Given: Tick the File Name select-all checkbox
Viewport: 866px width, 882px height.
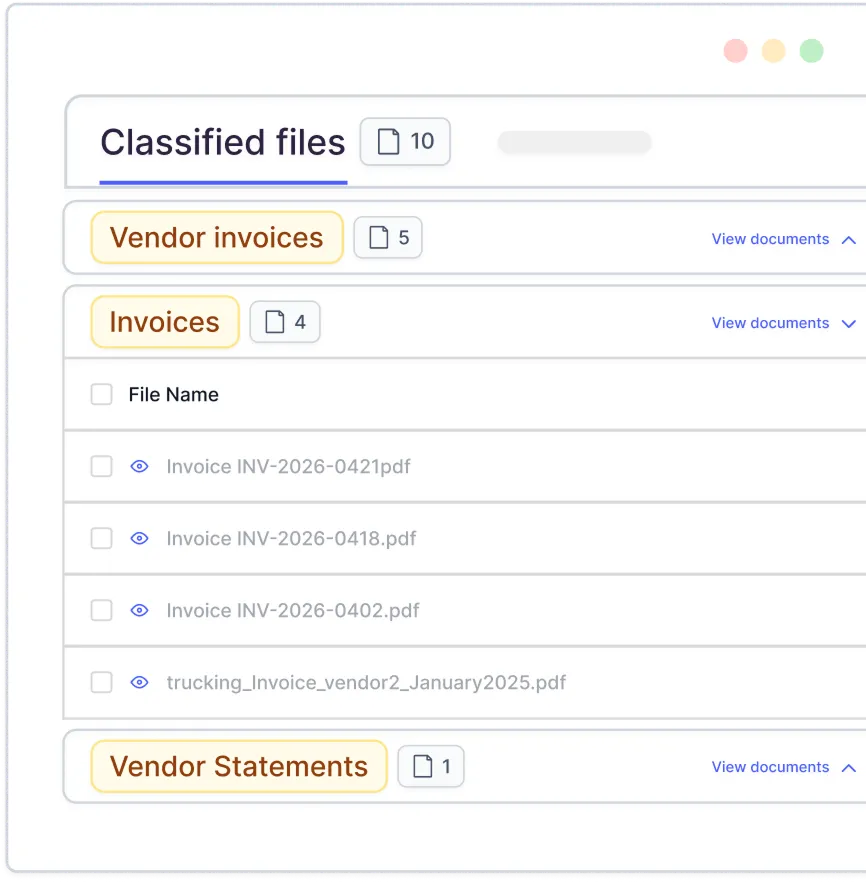Looking at the screenshot, I should point(102,394).
